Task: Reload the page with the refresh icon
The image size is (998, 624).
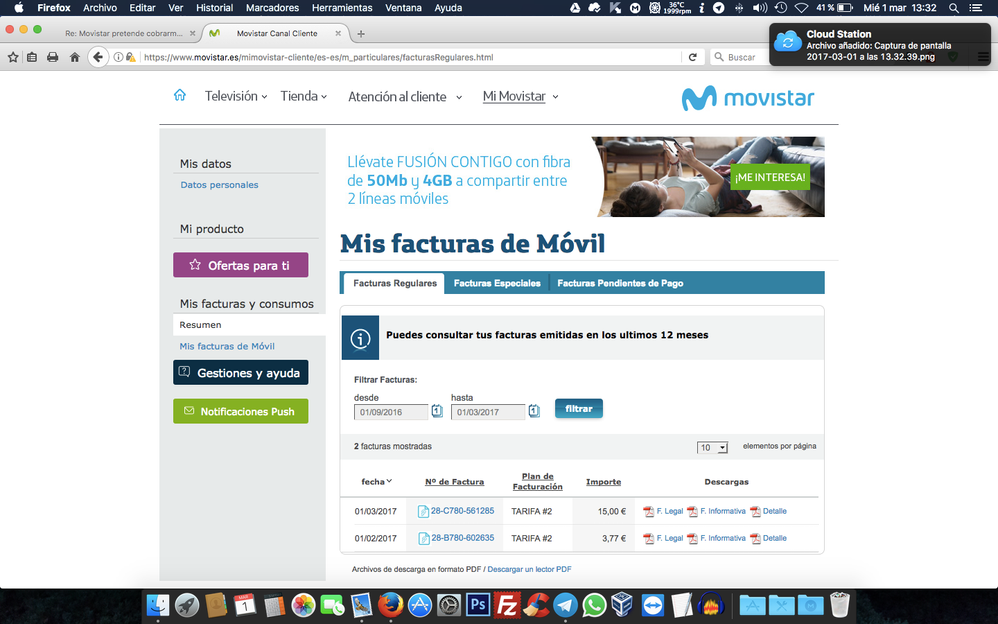Action: click(692, 57)
